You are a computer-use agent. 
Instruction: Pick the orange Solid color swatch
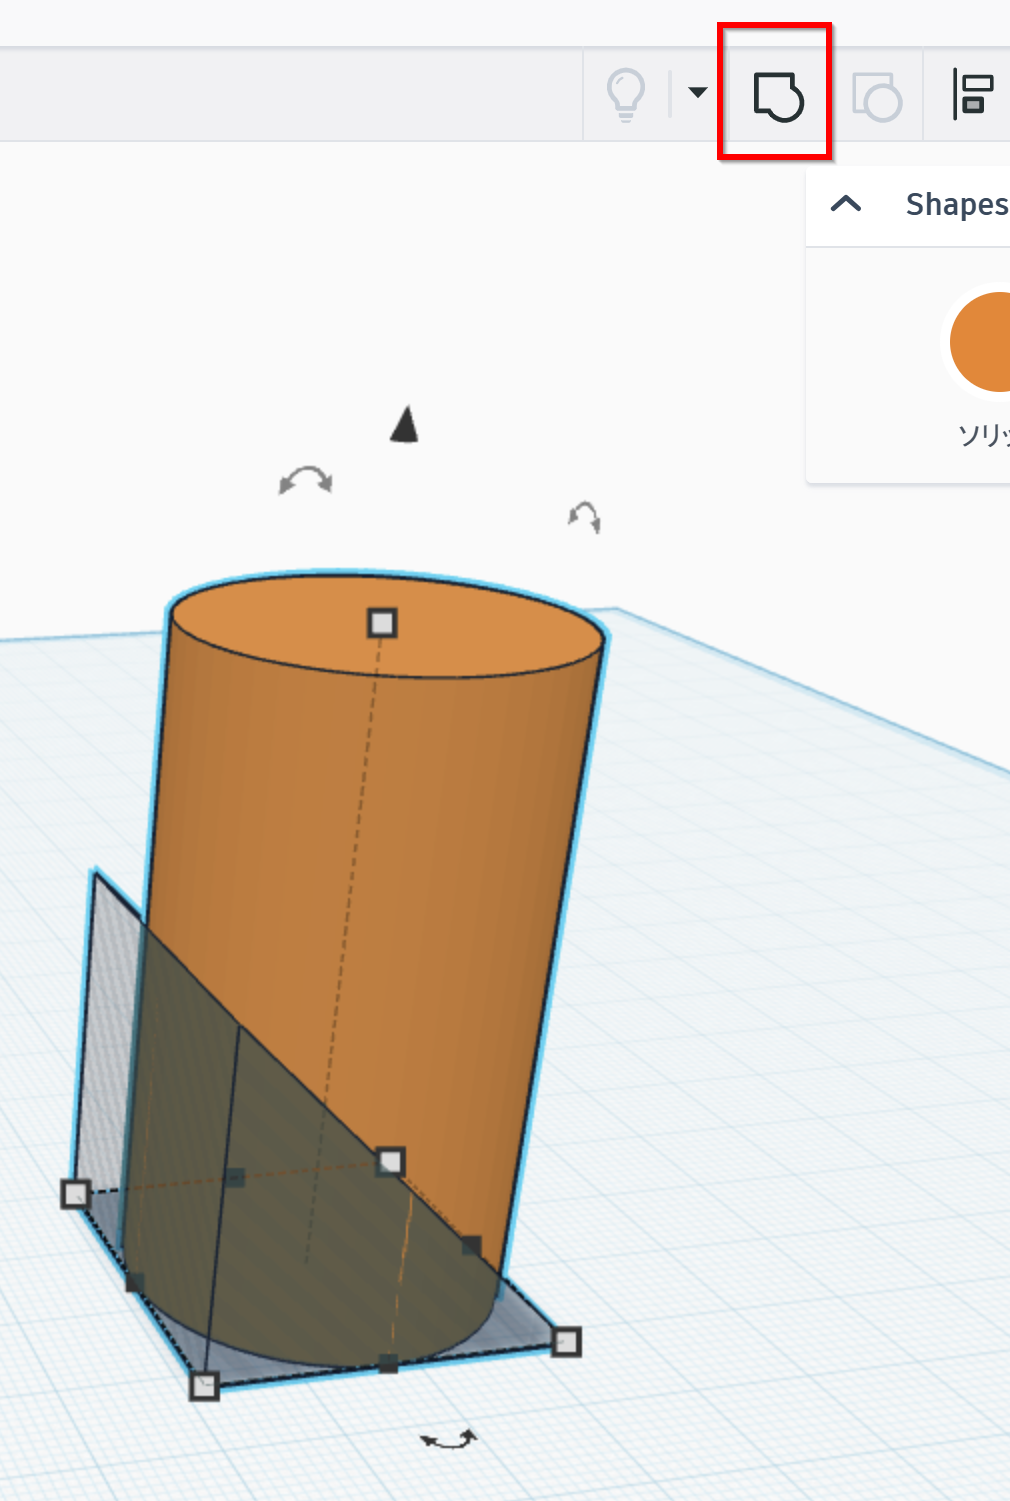pos(980,342)
